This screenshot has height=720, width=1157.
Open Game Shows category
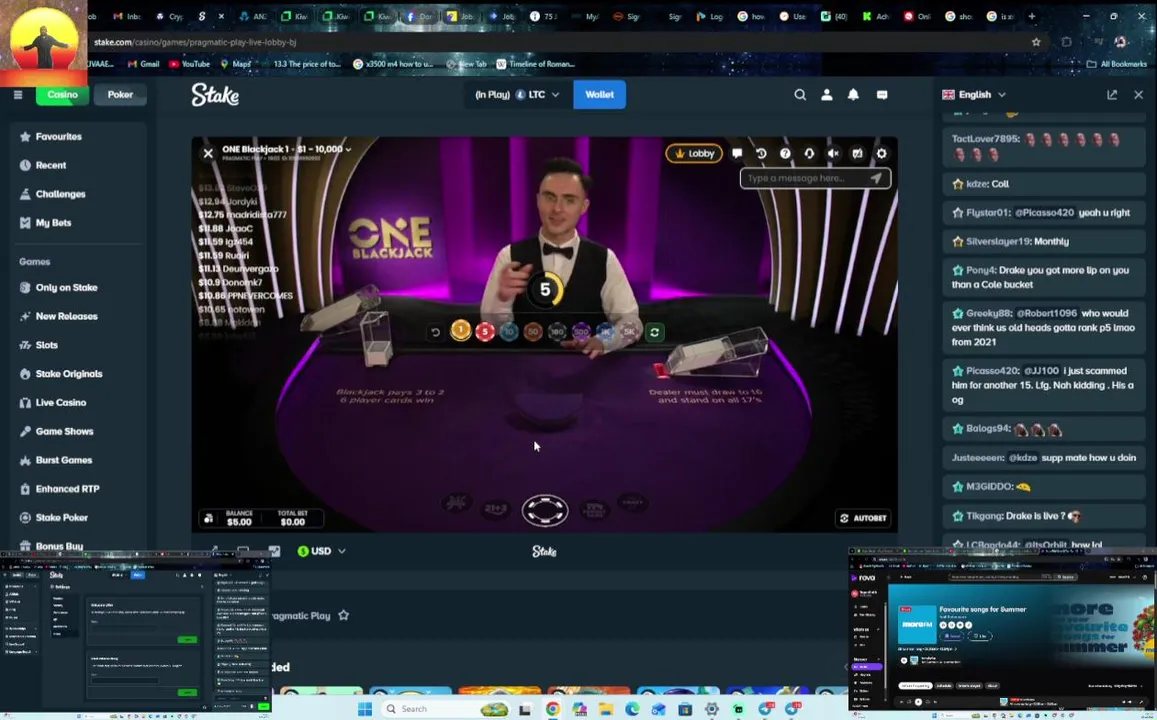click(x=64, y=432)
